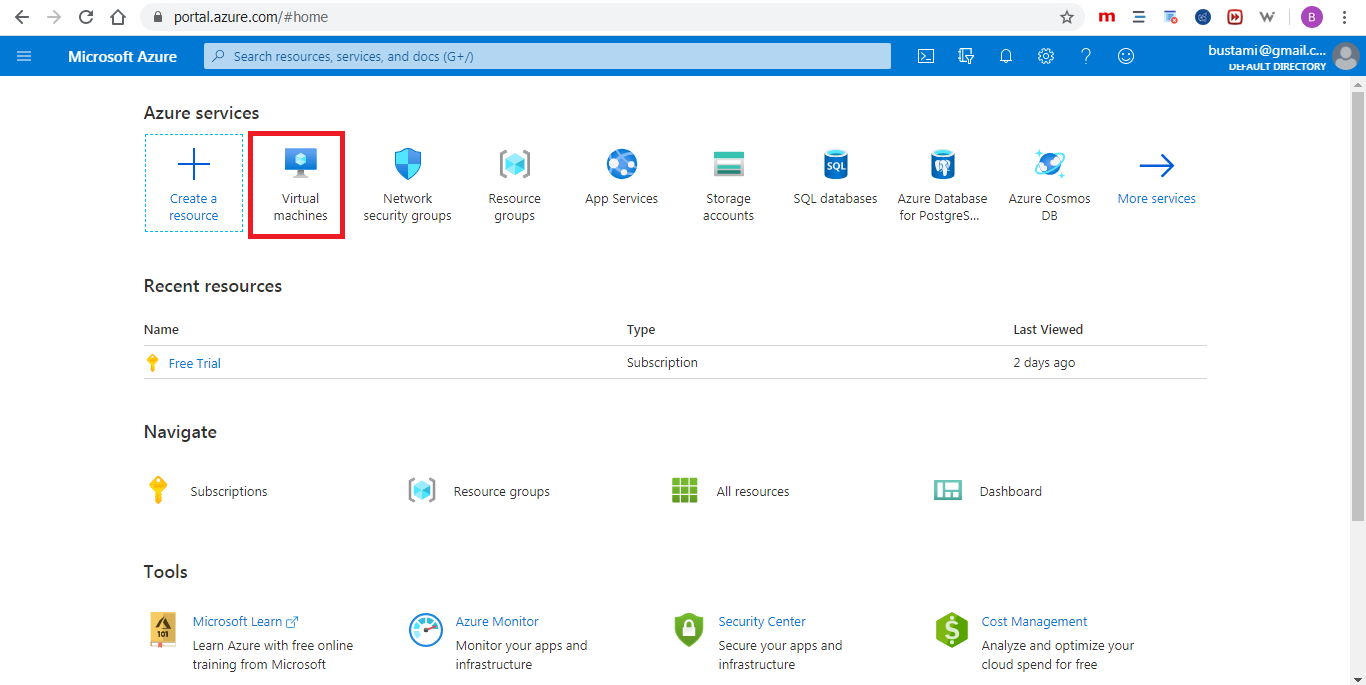Open Resource groups service icon in Azure services
This screenshot has height=685, width=1366.
(515, 164)
